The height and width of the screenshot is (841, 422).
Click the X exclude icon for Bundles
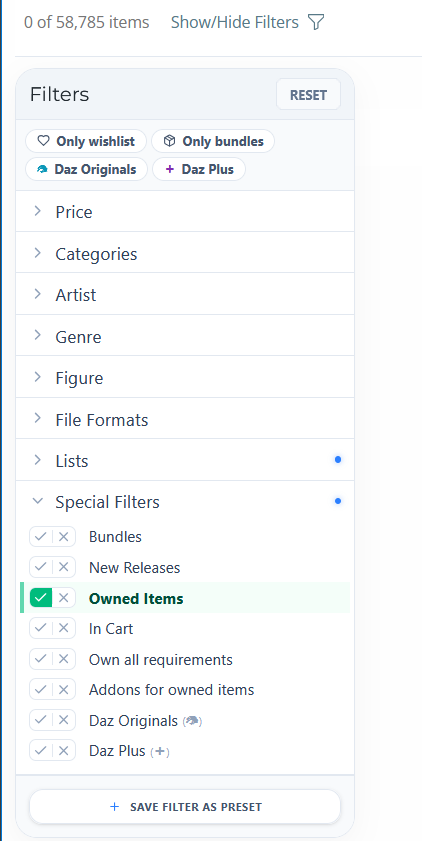64,537
